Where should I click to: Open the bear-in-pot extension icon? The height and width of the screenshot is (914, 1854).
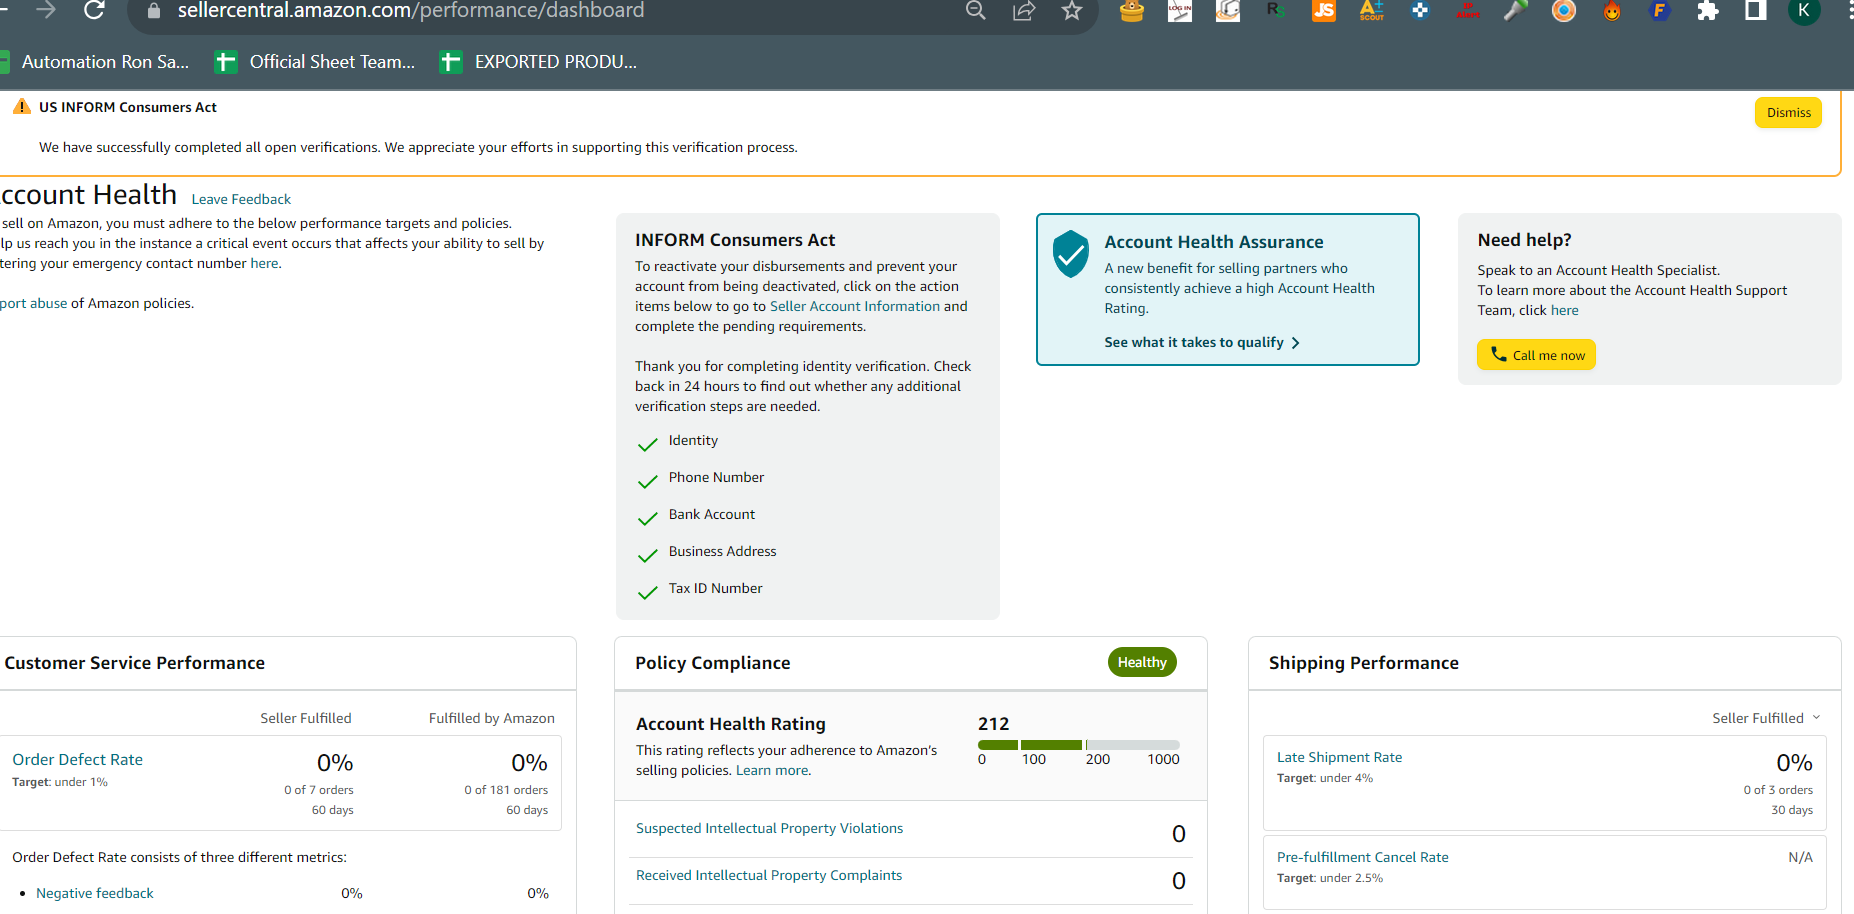(x=1132, y=11)
